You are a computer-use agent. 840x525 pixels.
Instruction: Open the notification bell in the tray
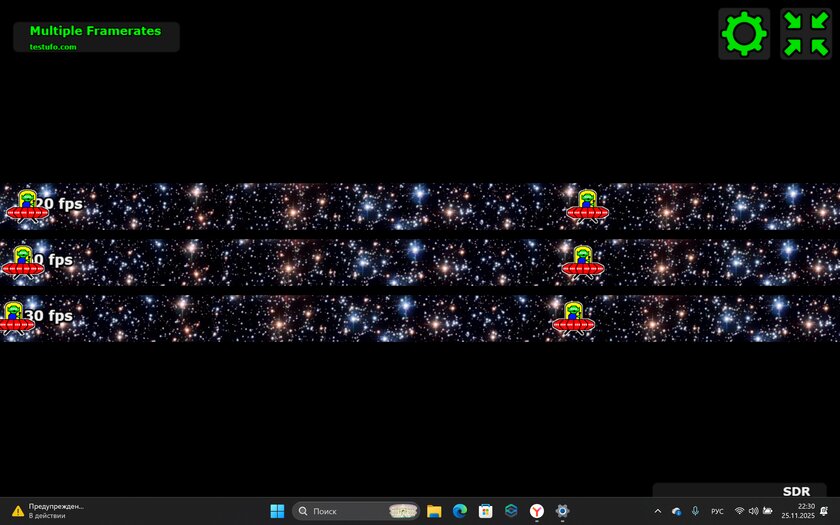[x=824, y=511]
